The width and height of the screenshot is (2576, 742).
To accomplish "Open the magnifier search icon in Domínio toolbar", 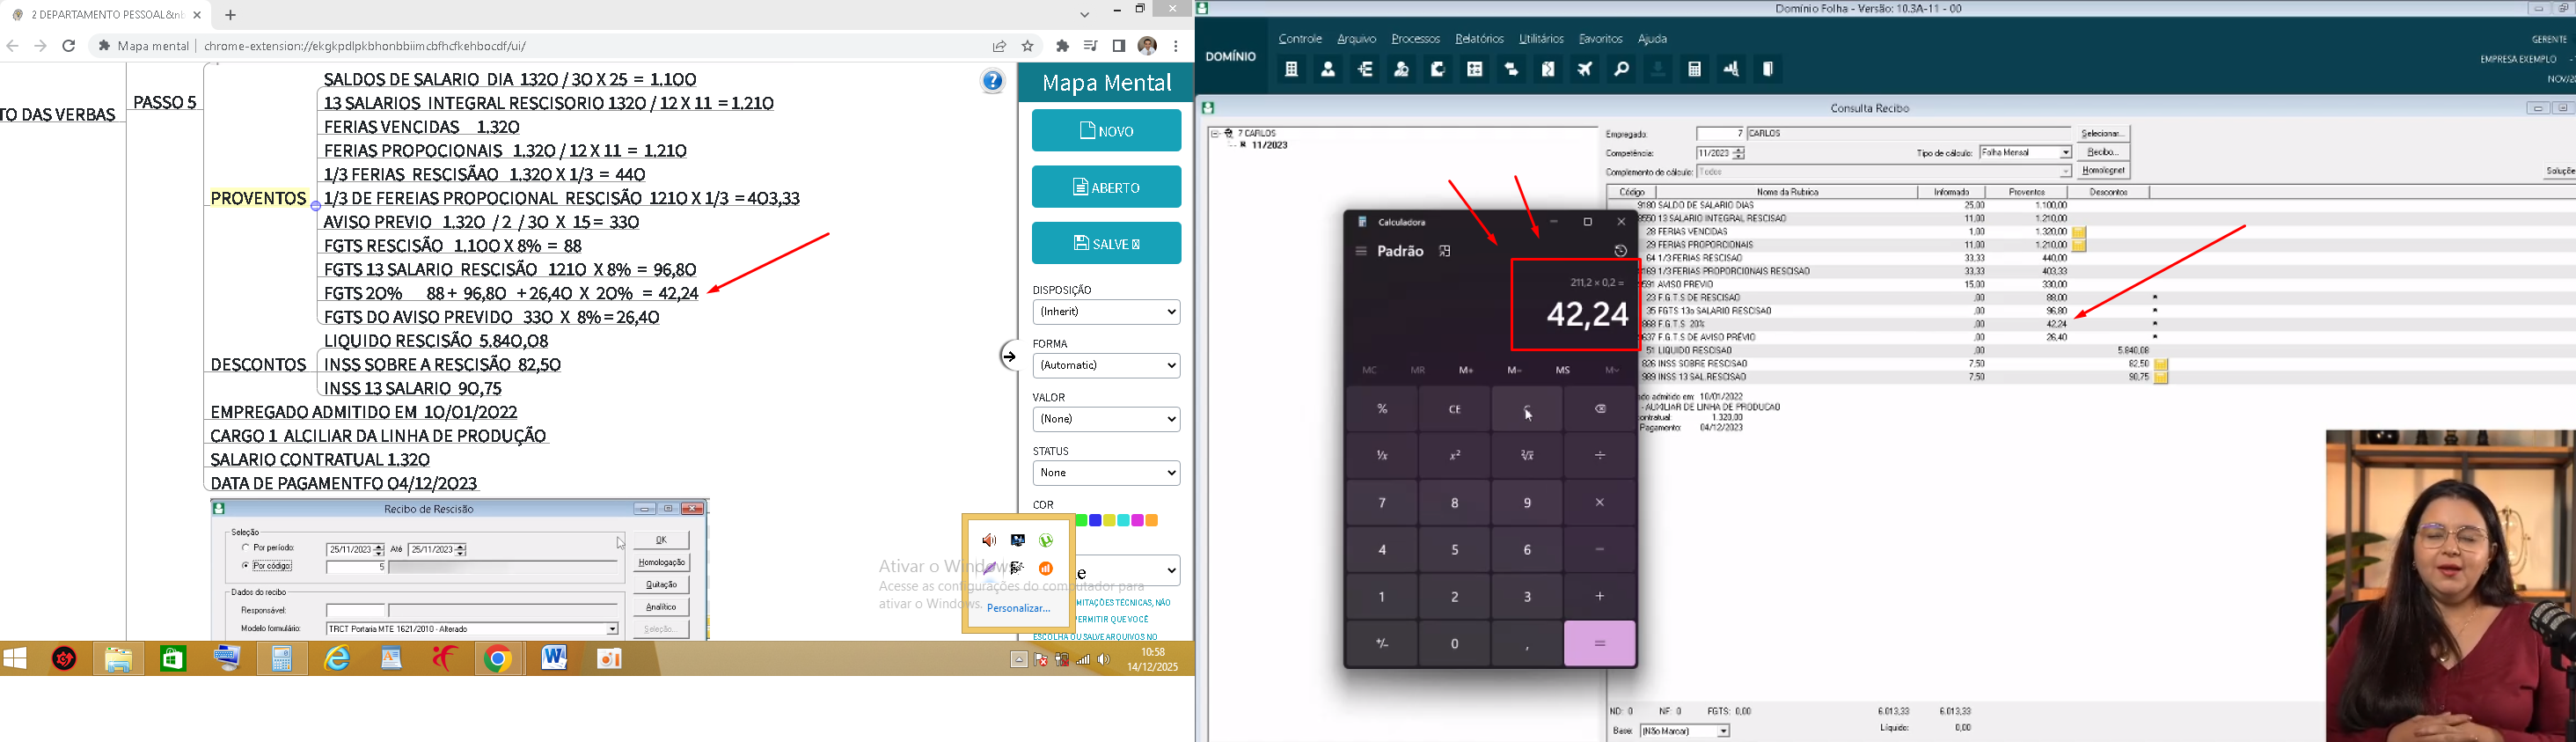I will point(1621,69).
